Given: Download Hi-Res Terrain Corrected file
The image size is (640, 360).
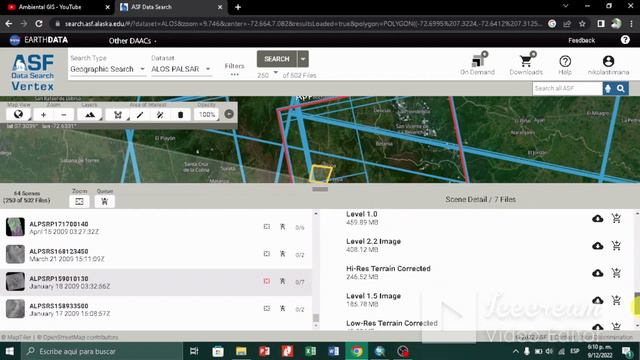Looking at the screenshot, I should tap(598, 273).
